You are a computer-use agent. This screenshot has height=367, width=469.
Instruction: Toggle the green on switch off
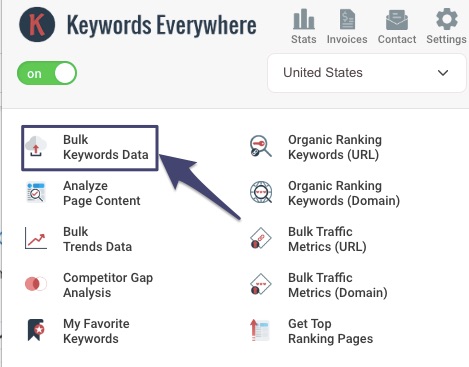click(x=47, y=73)
